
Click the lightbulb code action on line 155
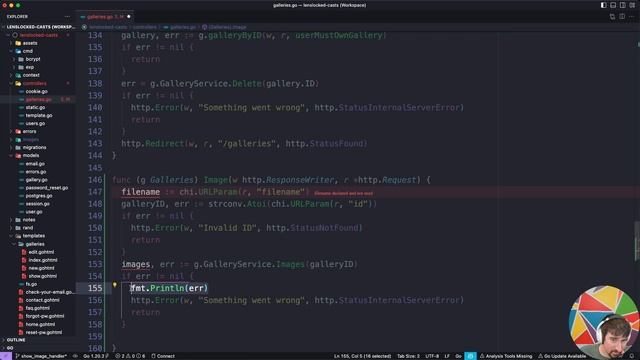point(115,285)
